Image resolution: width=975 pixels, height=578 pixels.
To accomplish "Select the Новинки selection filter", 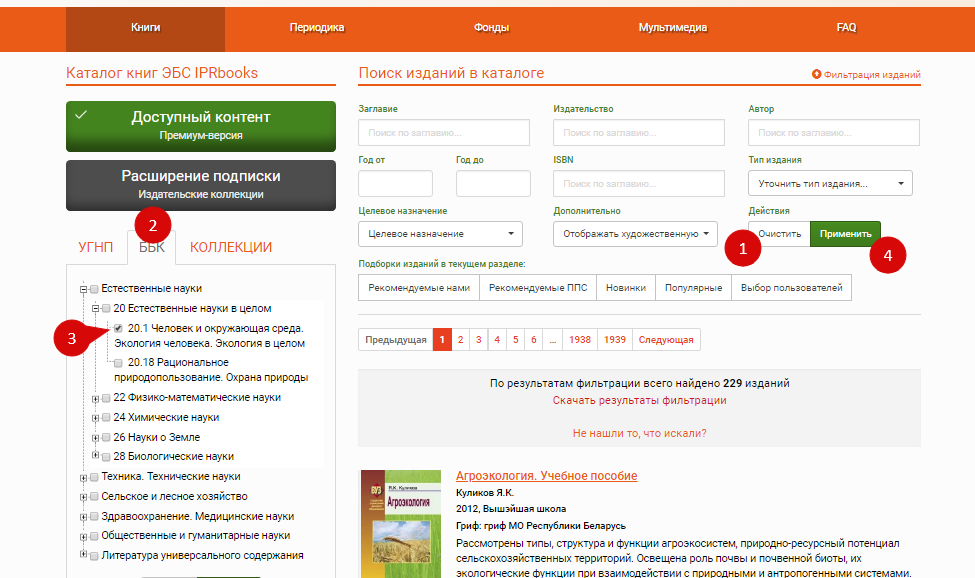I will (x=626, y=288).
